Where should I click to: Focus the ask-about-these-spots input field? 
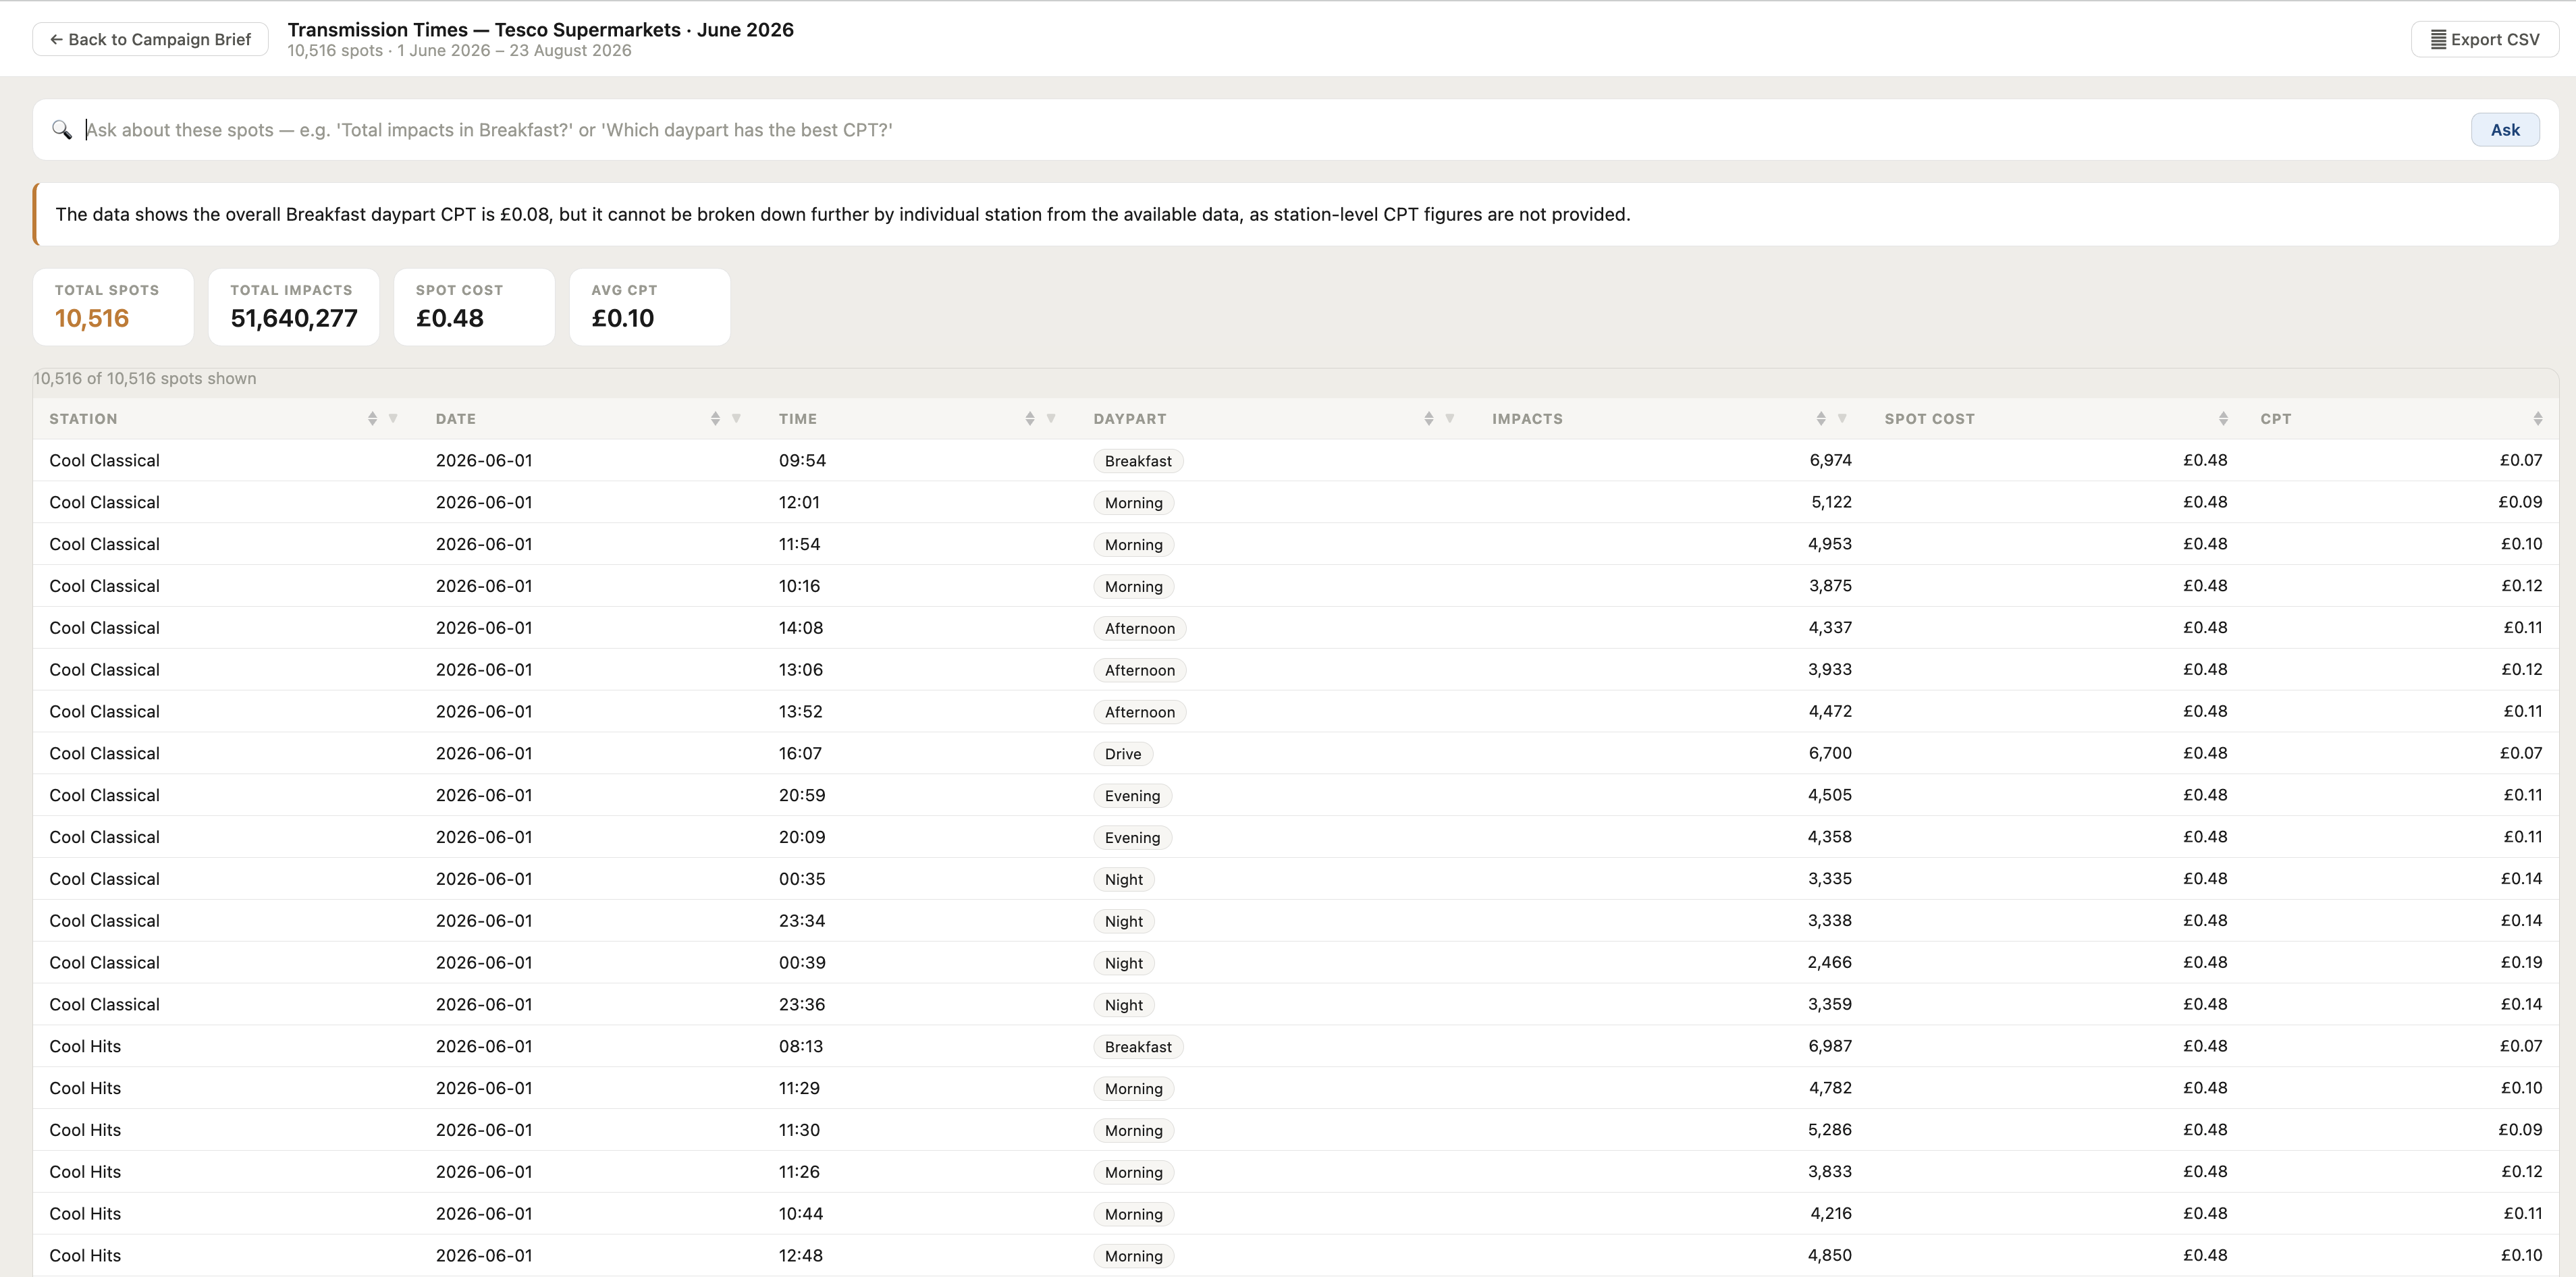pos(1270,130)
